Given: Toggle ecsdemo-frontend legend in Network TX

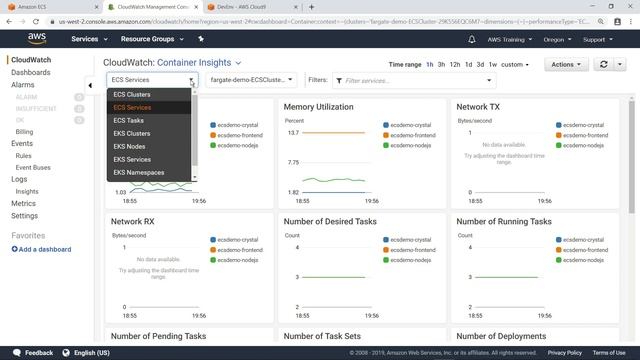Looking at the screenshot, I should tap(582, 135).
